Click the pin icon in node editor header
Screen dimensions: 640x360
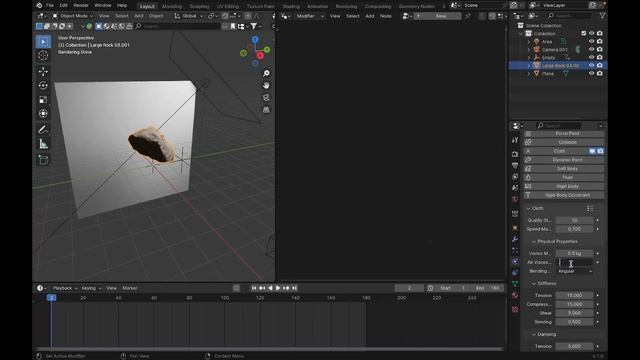coord(468,16)
